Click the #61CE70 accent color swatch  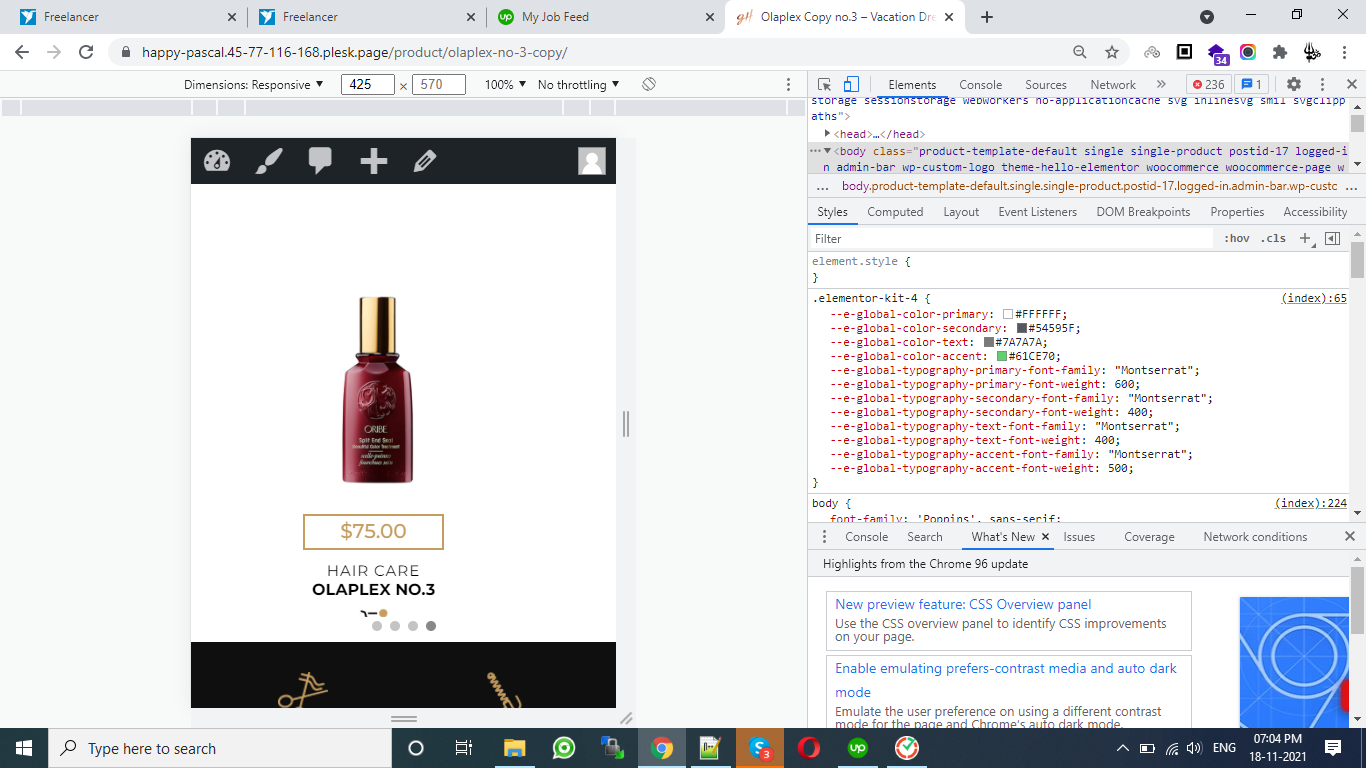[1001, 356]
